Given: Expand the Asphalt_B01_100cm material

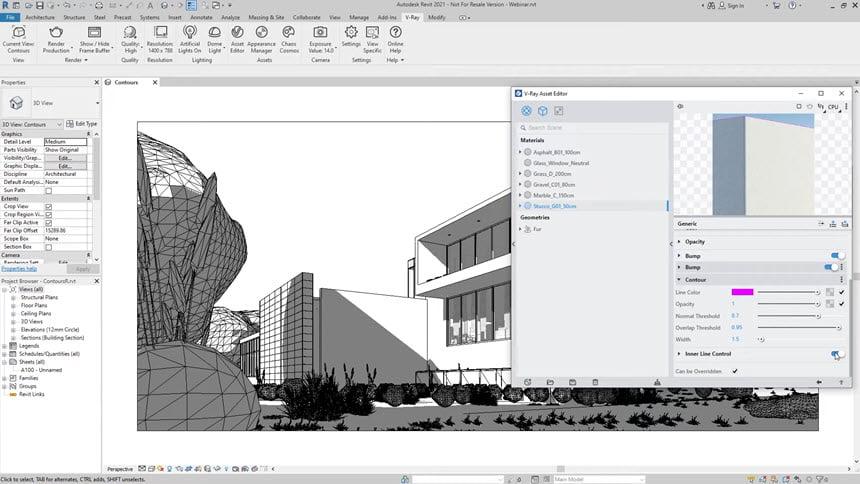Looking at the screenshot, I should [520, 152].
